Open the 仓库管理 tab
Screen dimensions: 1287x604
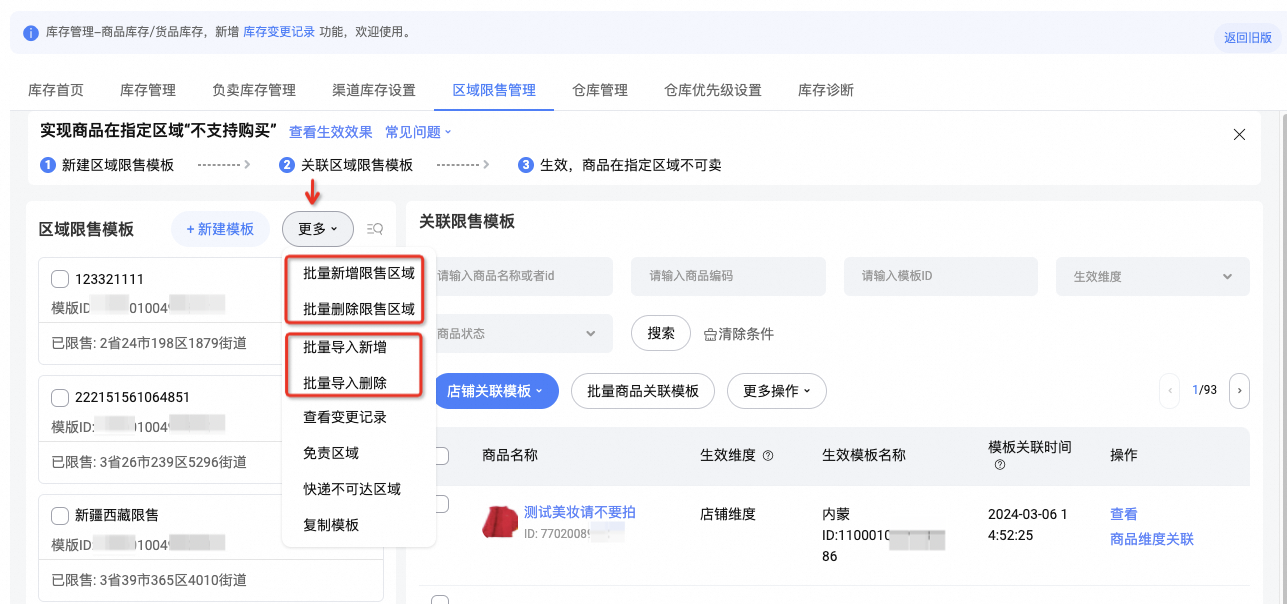(x=600, y=90)
